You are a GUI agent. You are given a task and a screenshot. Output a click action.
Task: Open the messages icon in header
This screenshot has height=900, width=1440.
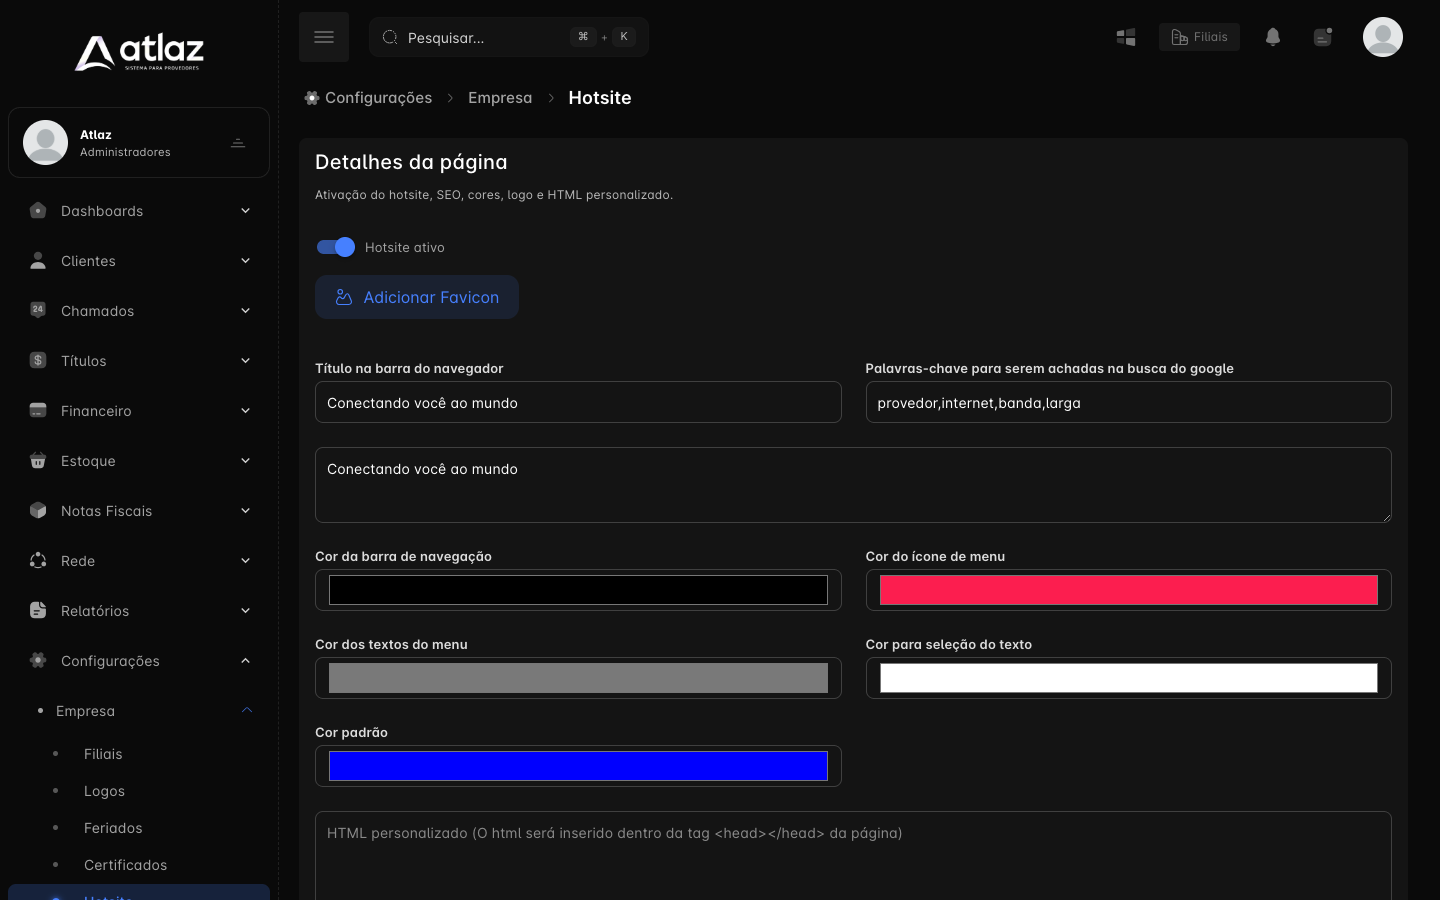[x=1323, y=37]
